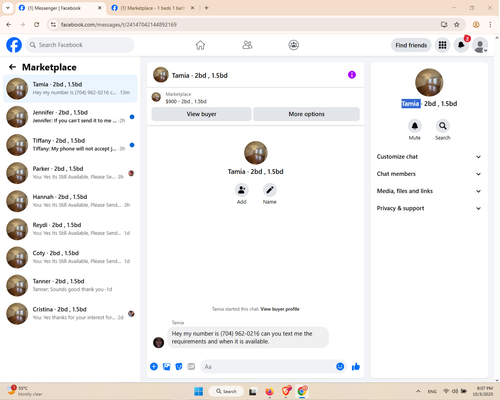500x400 pixels.
Task: Open the Tiffany conversation
Action: (70, 145)
